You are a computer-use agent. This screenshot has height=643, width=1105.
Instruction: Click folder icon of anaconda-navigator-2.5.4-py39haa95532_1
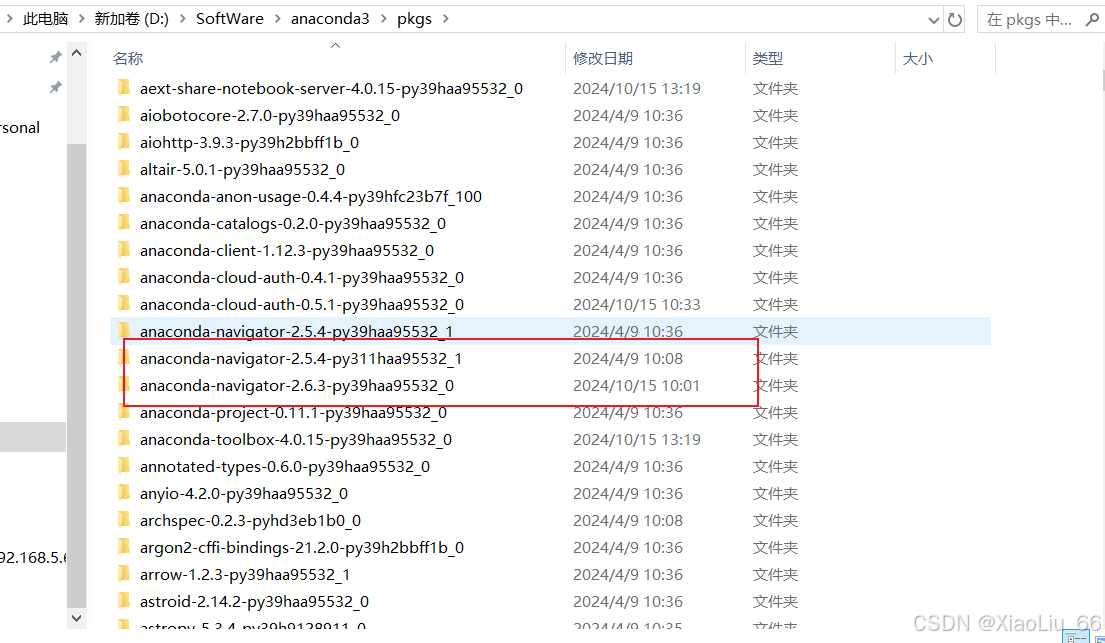[x=124, y=331]
